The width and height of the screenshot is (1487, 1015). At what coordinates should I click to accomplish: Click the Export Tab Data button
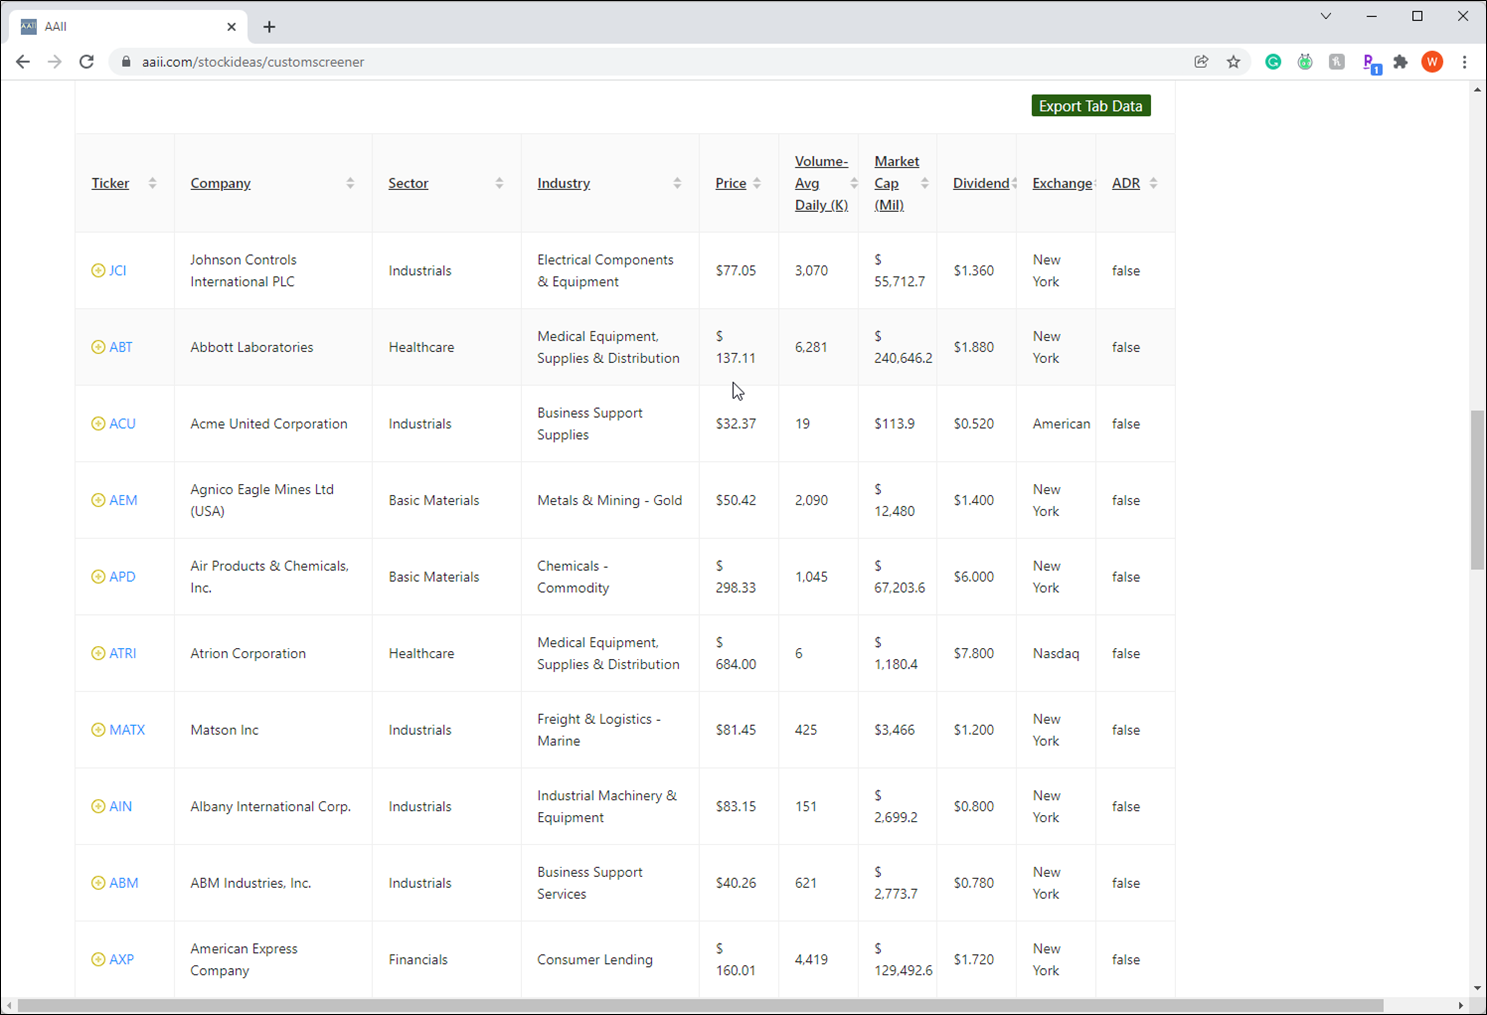(1091, 106)
